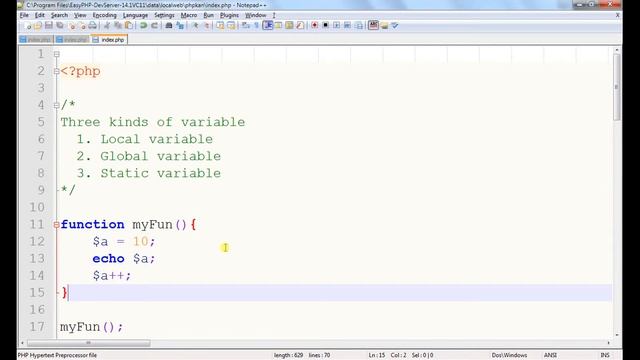Print the document via printer icon
The width and height of the screenshot is (640, 360).
click(x=93, y=26)
